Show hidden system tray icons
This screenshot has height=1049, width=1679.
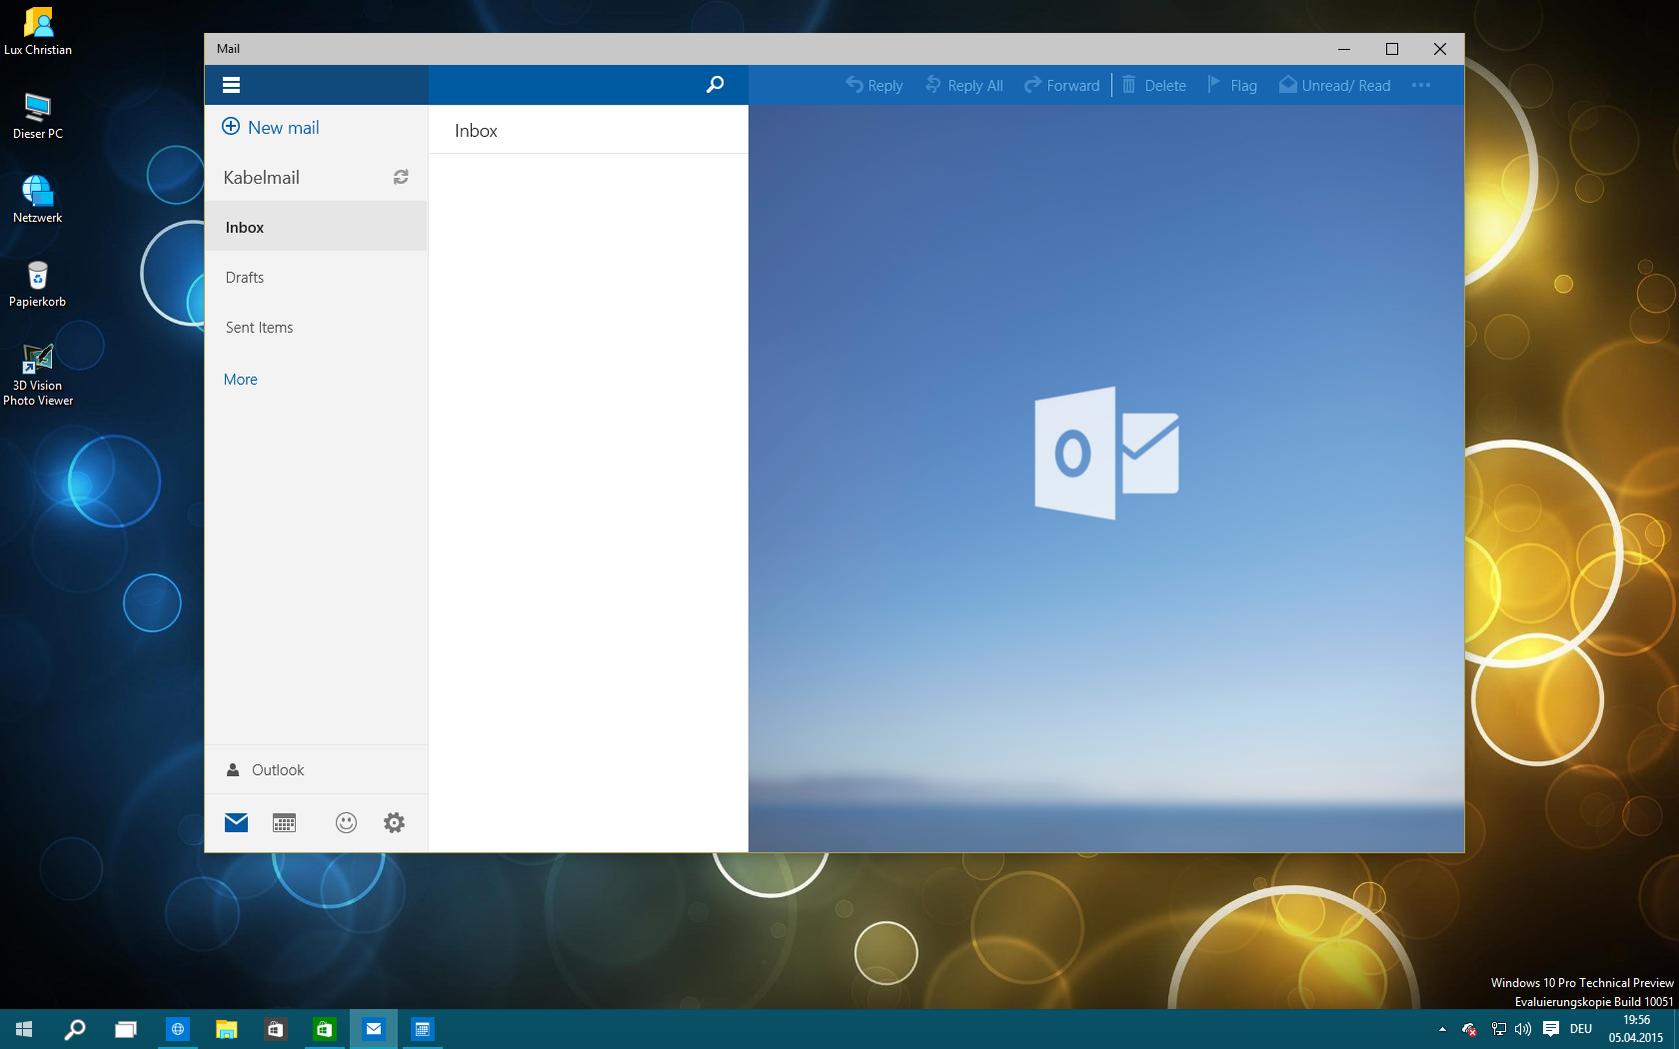tap(1442, 1029)
